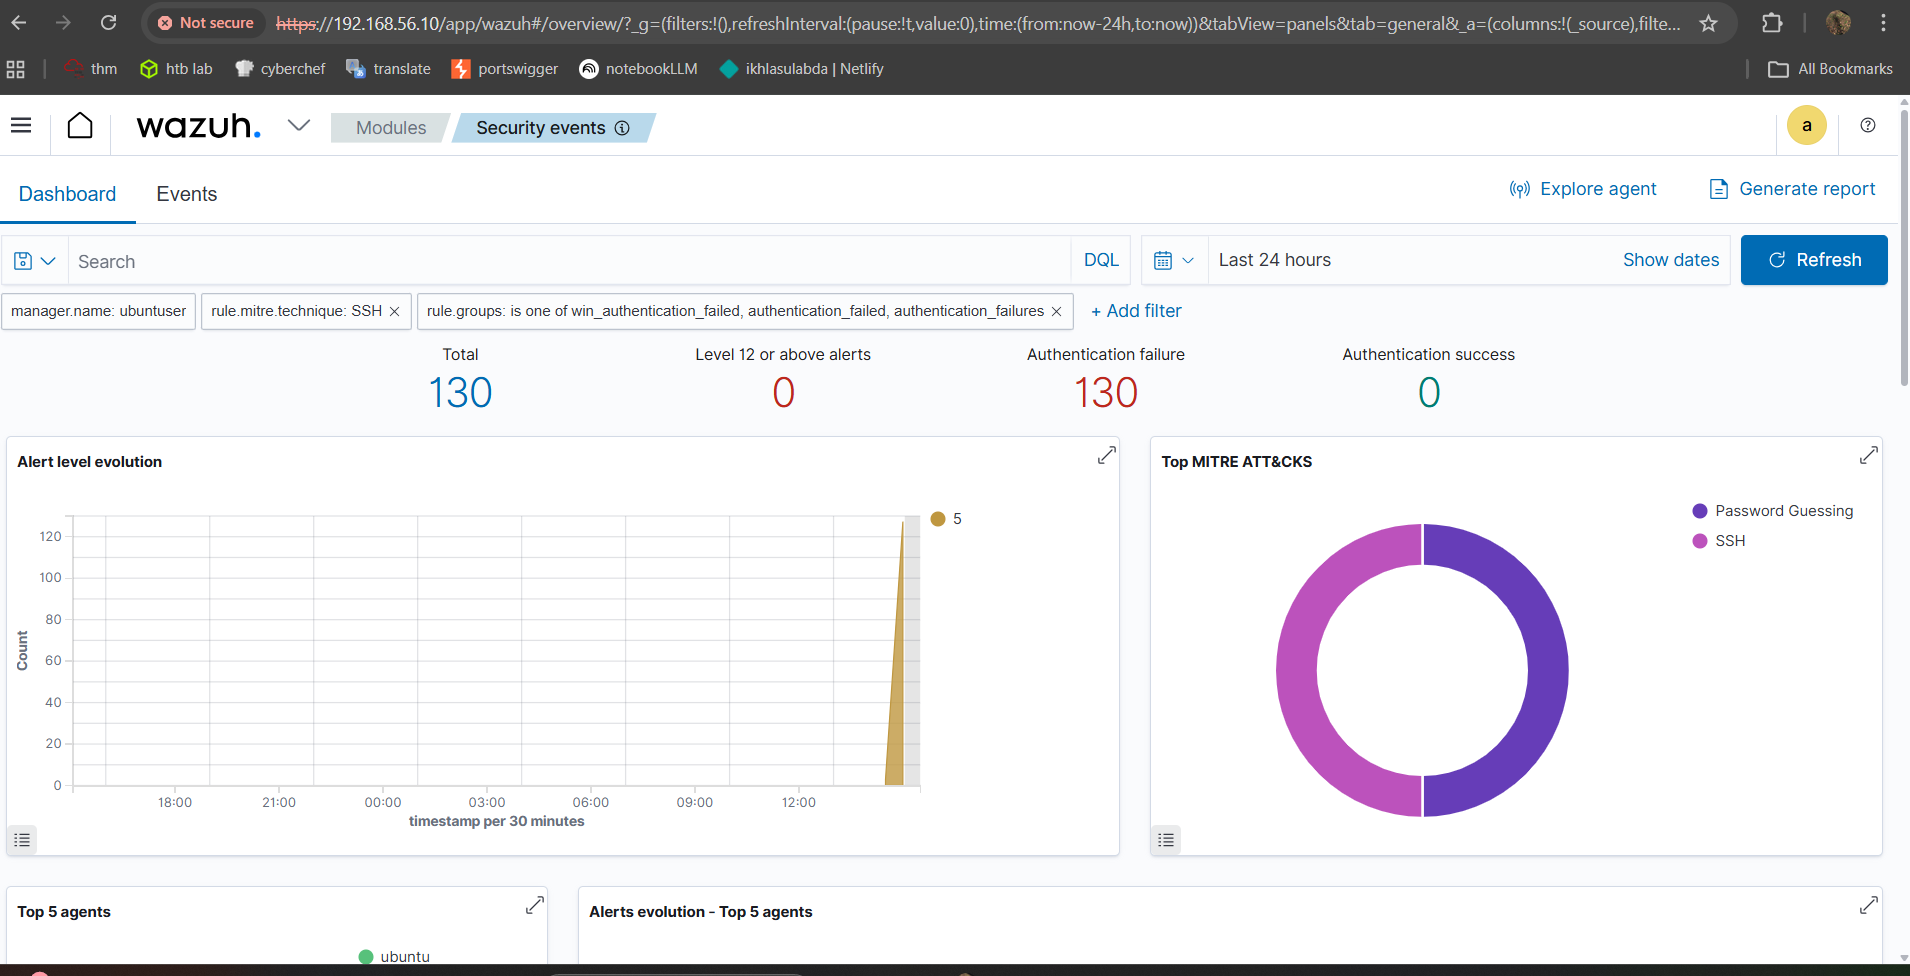Open the portswigger bookmark
The height and width of the screenshot is (976, 1910).
(505, 69)
